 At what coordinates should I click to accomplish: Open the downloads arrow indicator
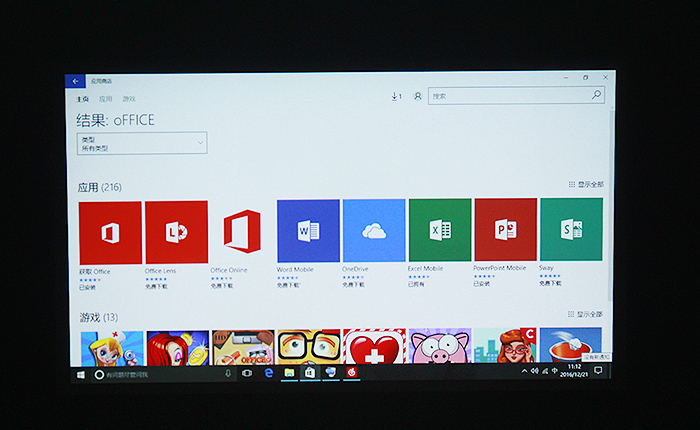tap(395, 96)
